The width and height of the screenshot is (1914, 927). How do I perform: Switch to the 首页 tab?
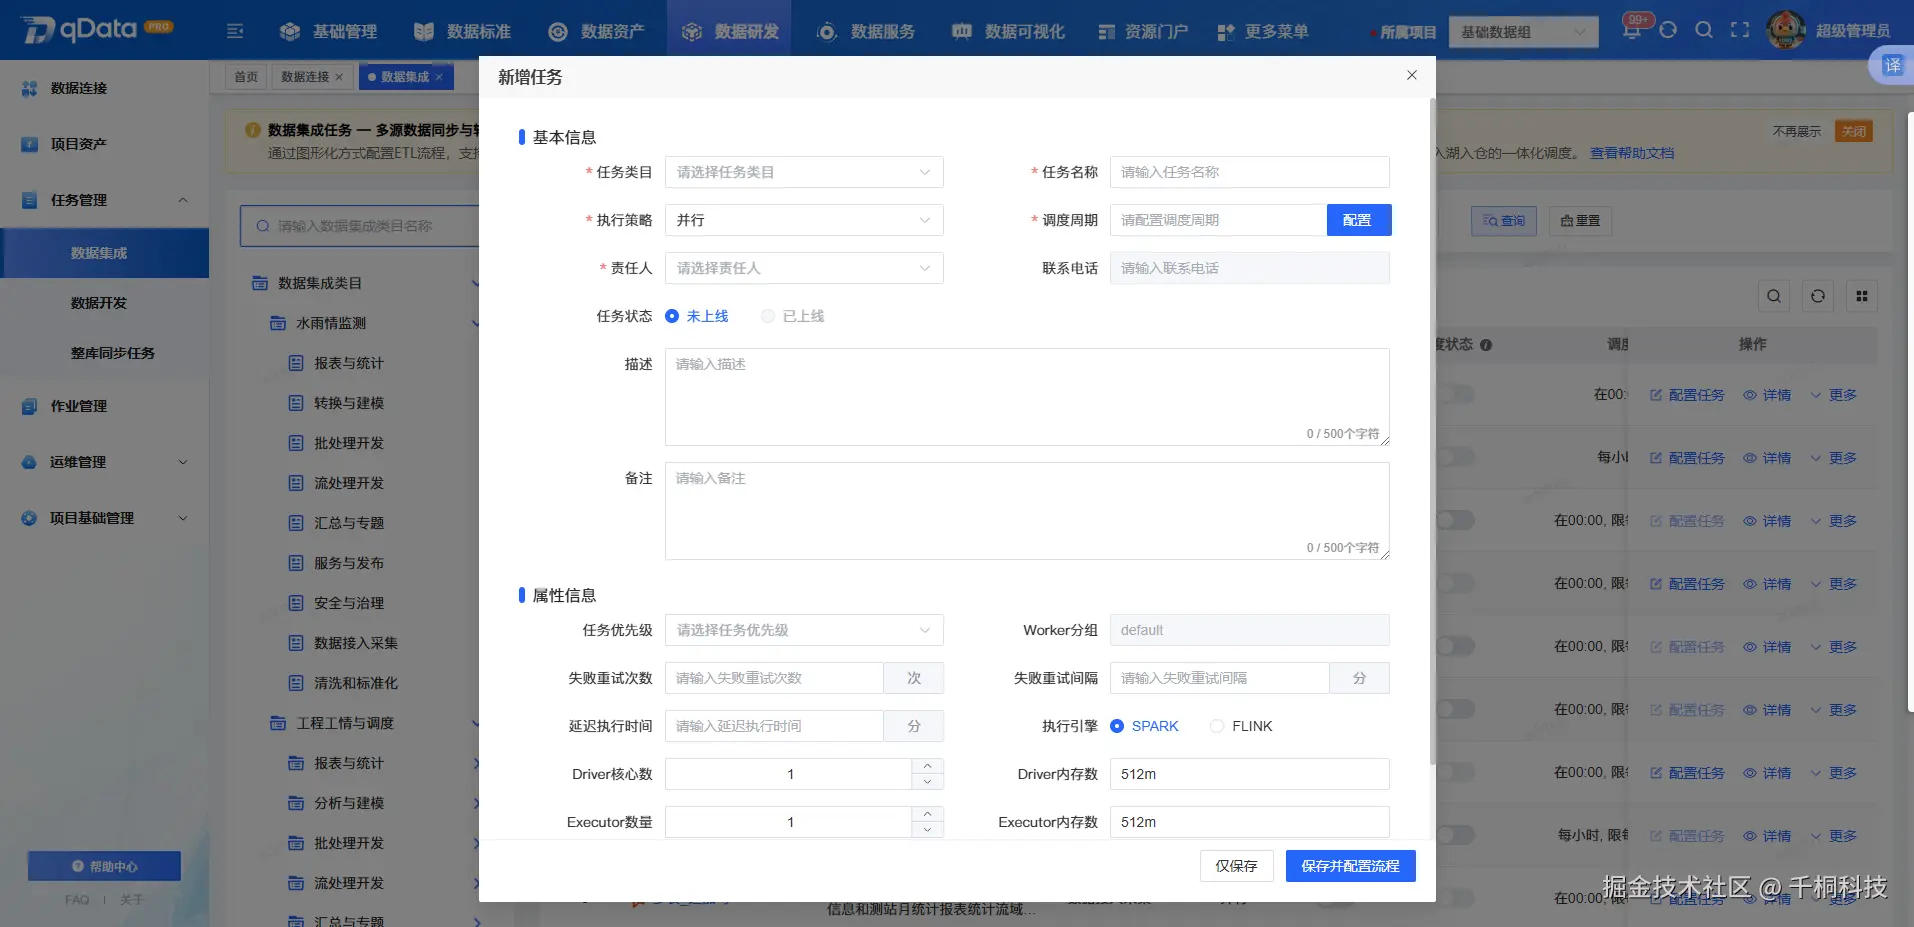coord(246,76)
